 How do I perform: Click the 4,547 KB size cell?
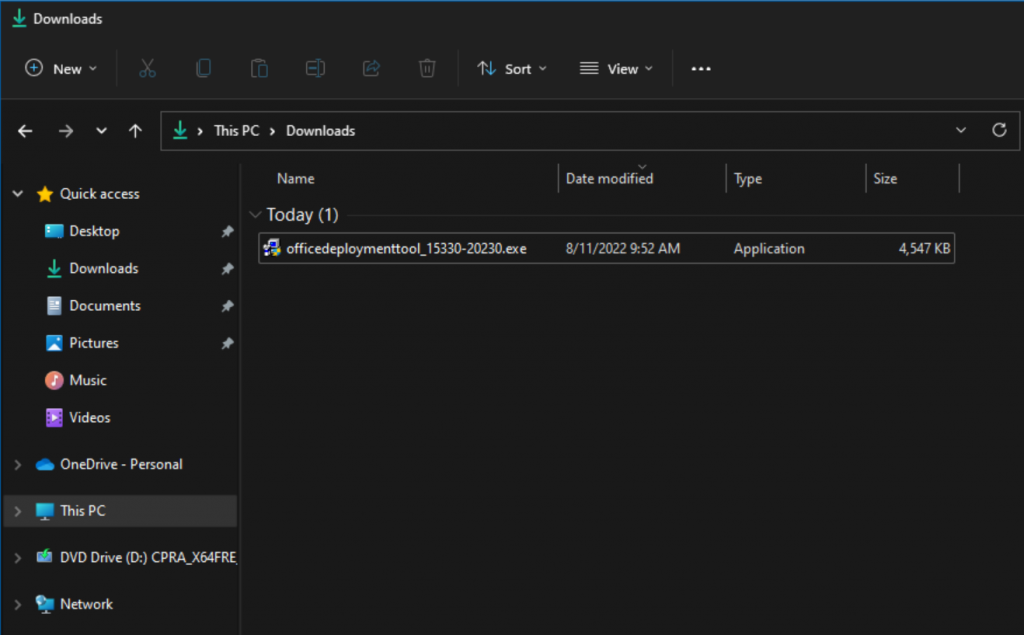click(x=924, y=249)
